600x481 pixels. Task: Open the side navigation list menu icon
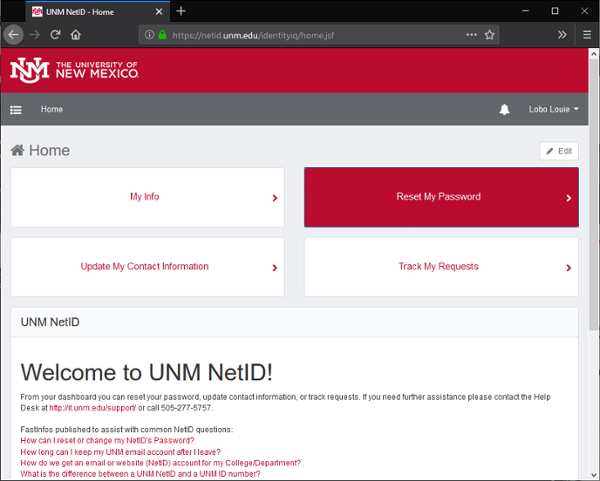tap(16, 110)
